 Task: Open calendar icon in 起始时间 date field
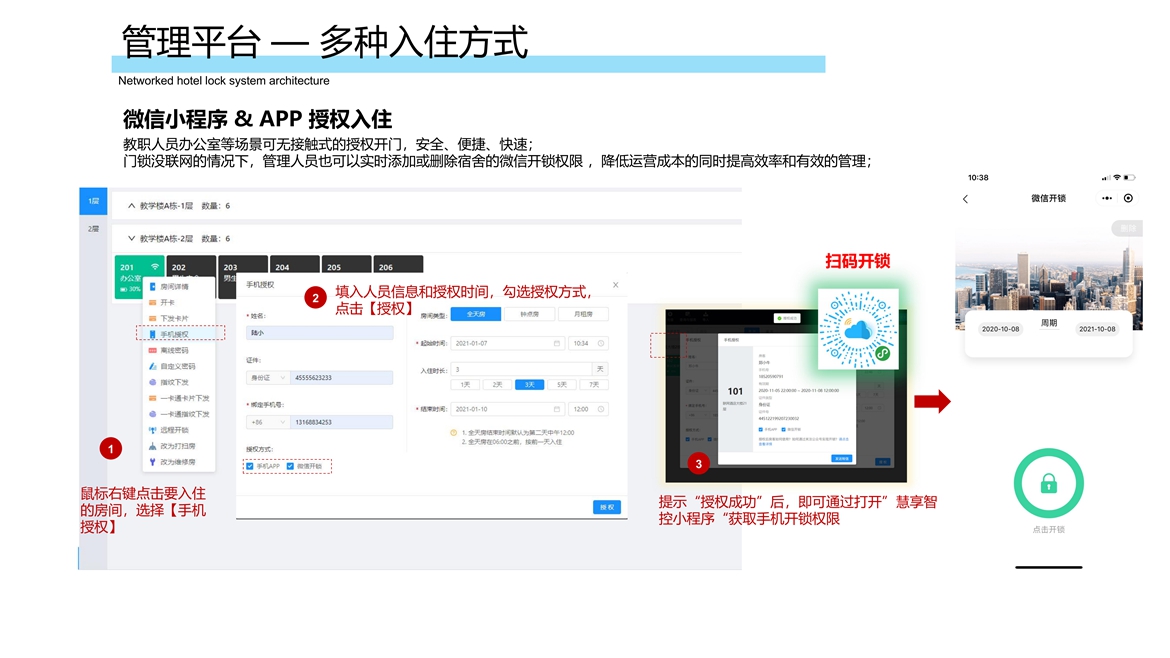click(x=557, y=343)
